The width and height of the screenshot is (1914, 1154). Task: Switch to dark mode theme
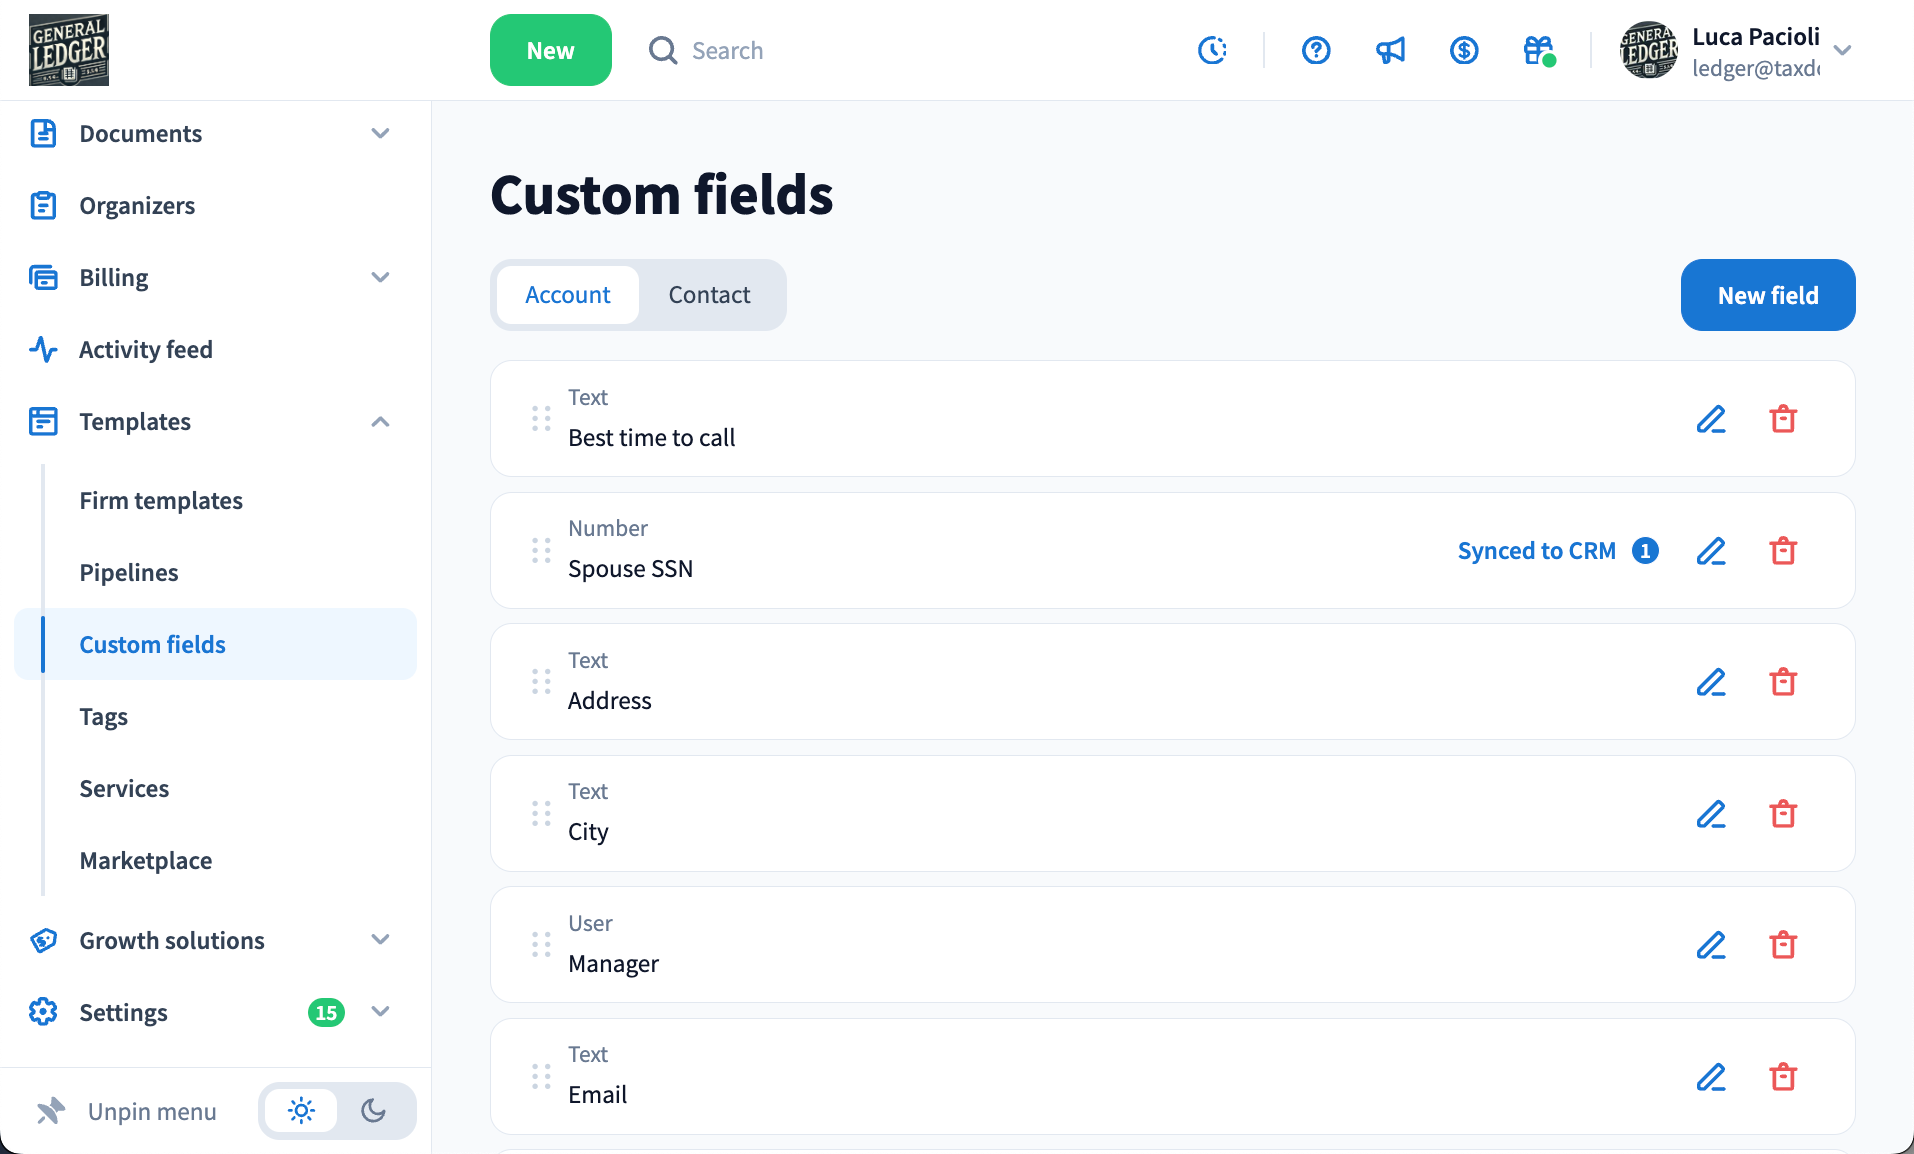(374, 1111)
